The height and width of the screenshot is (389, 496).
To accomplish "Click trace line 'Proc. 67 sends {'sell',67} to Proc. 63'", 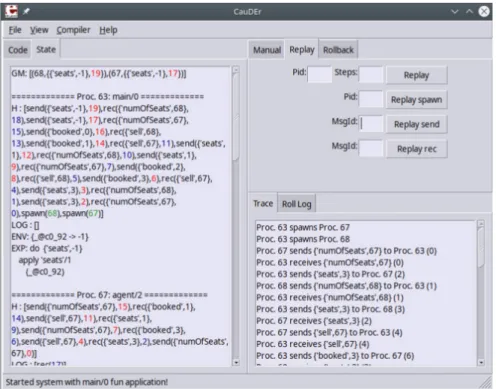I will click(x=329, y=332).
